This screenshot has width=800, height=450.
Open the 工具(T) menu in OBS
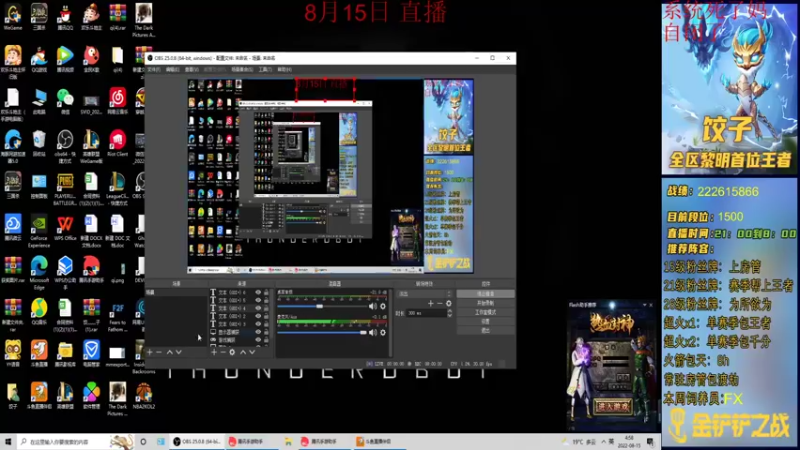(x=265, y=69)
